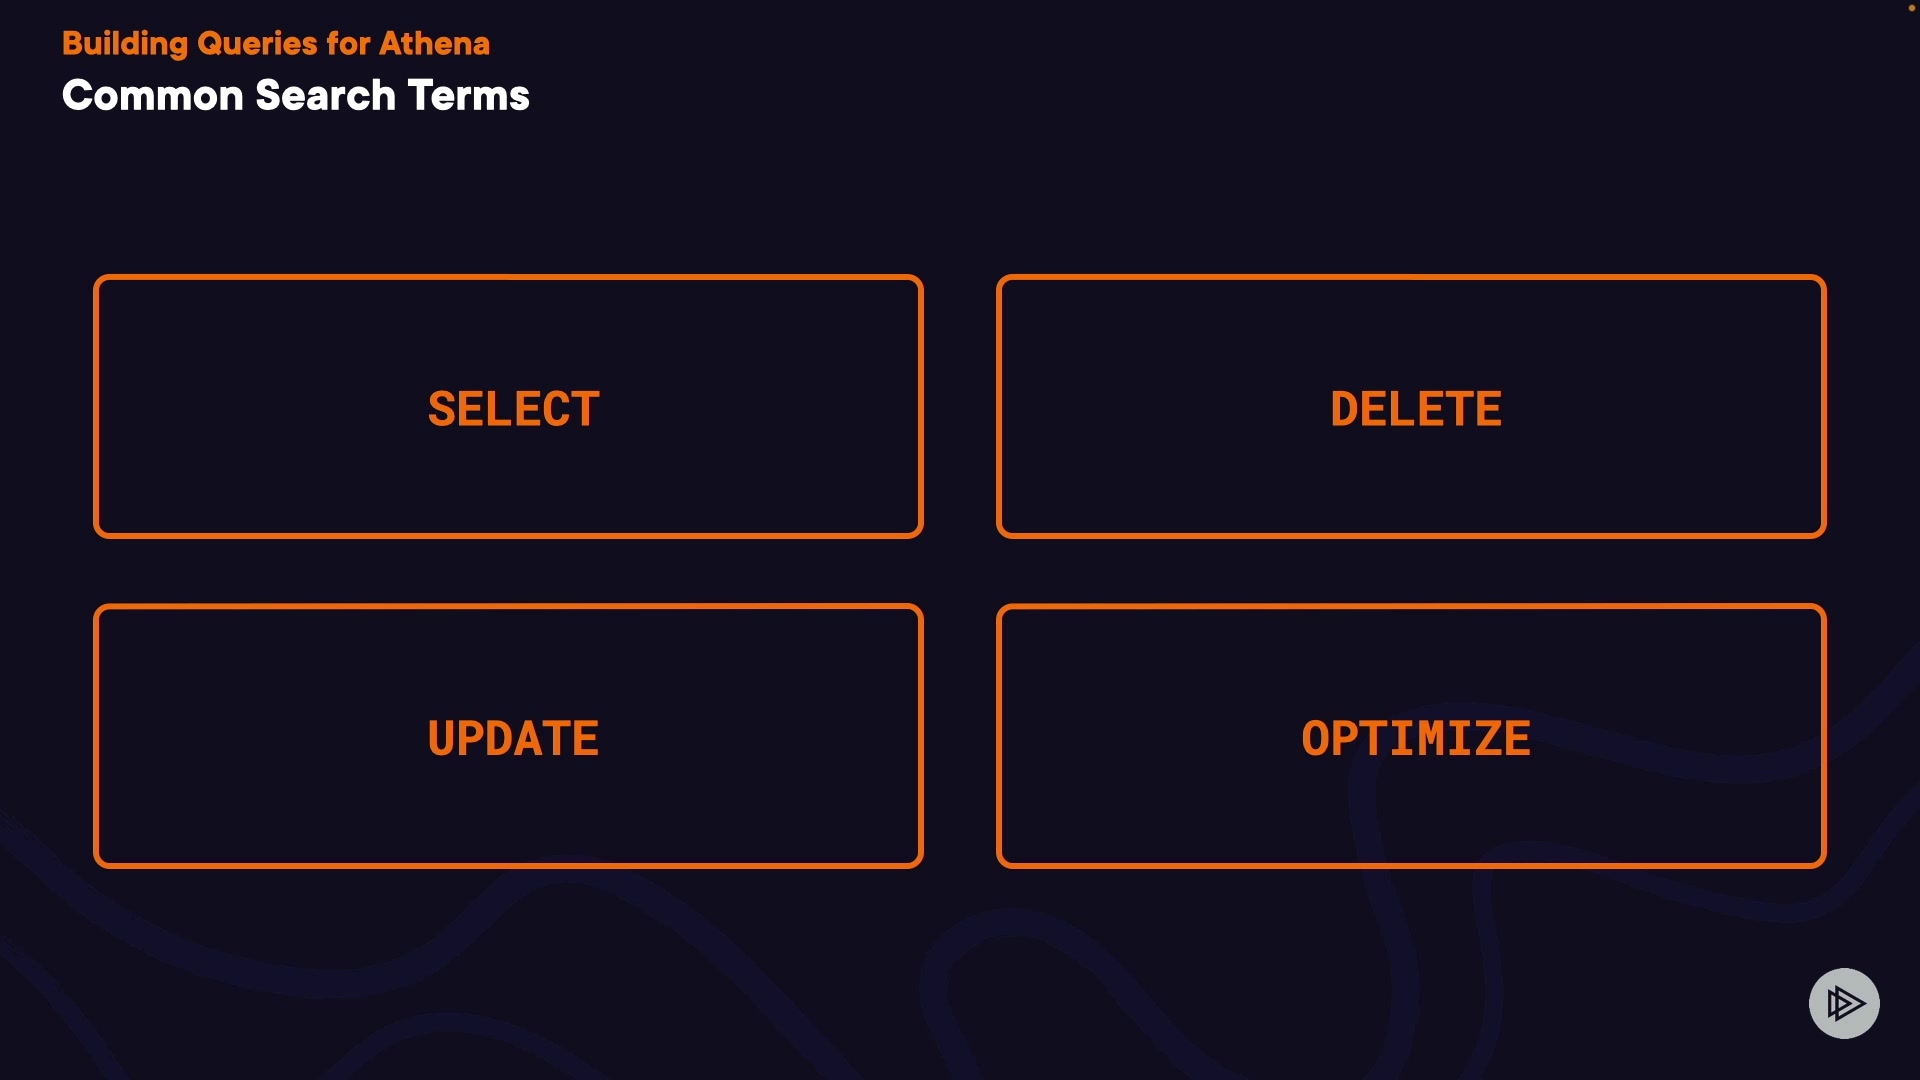Click the white "Common Search Terms" heading
This screenshot has height=1080, width=1920.
point(295,96)
